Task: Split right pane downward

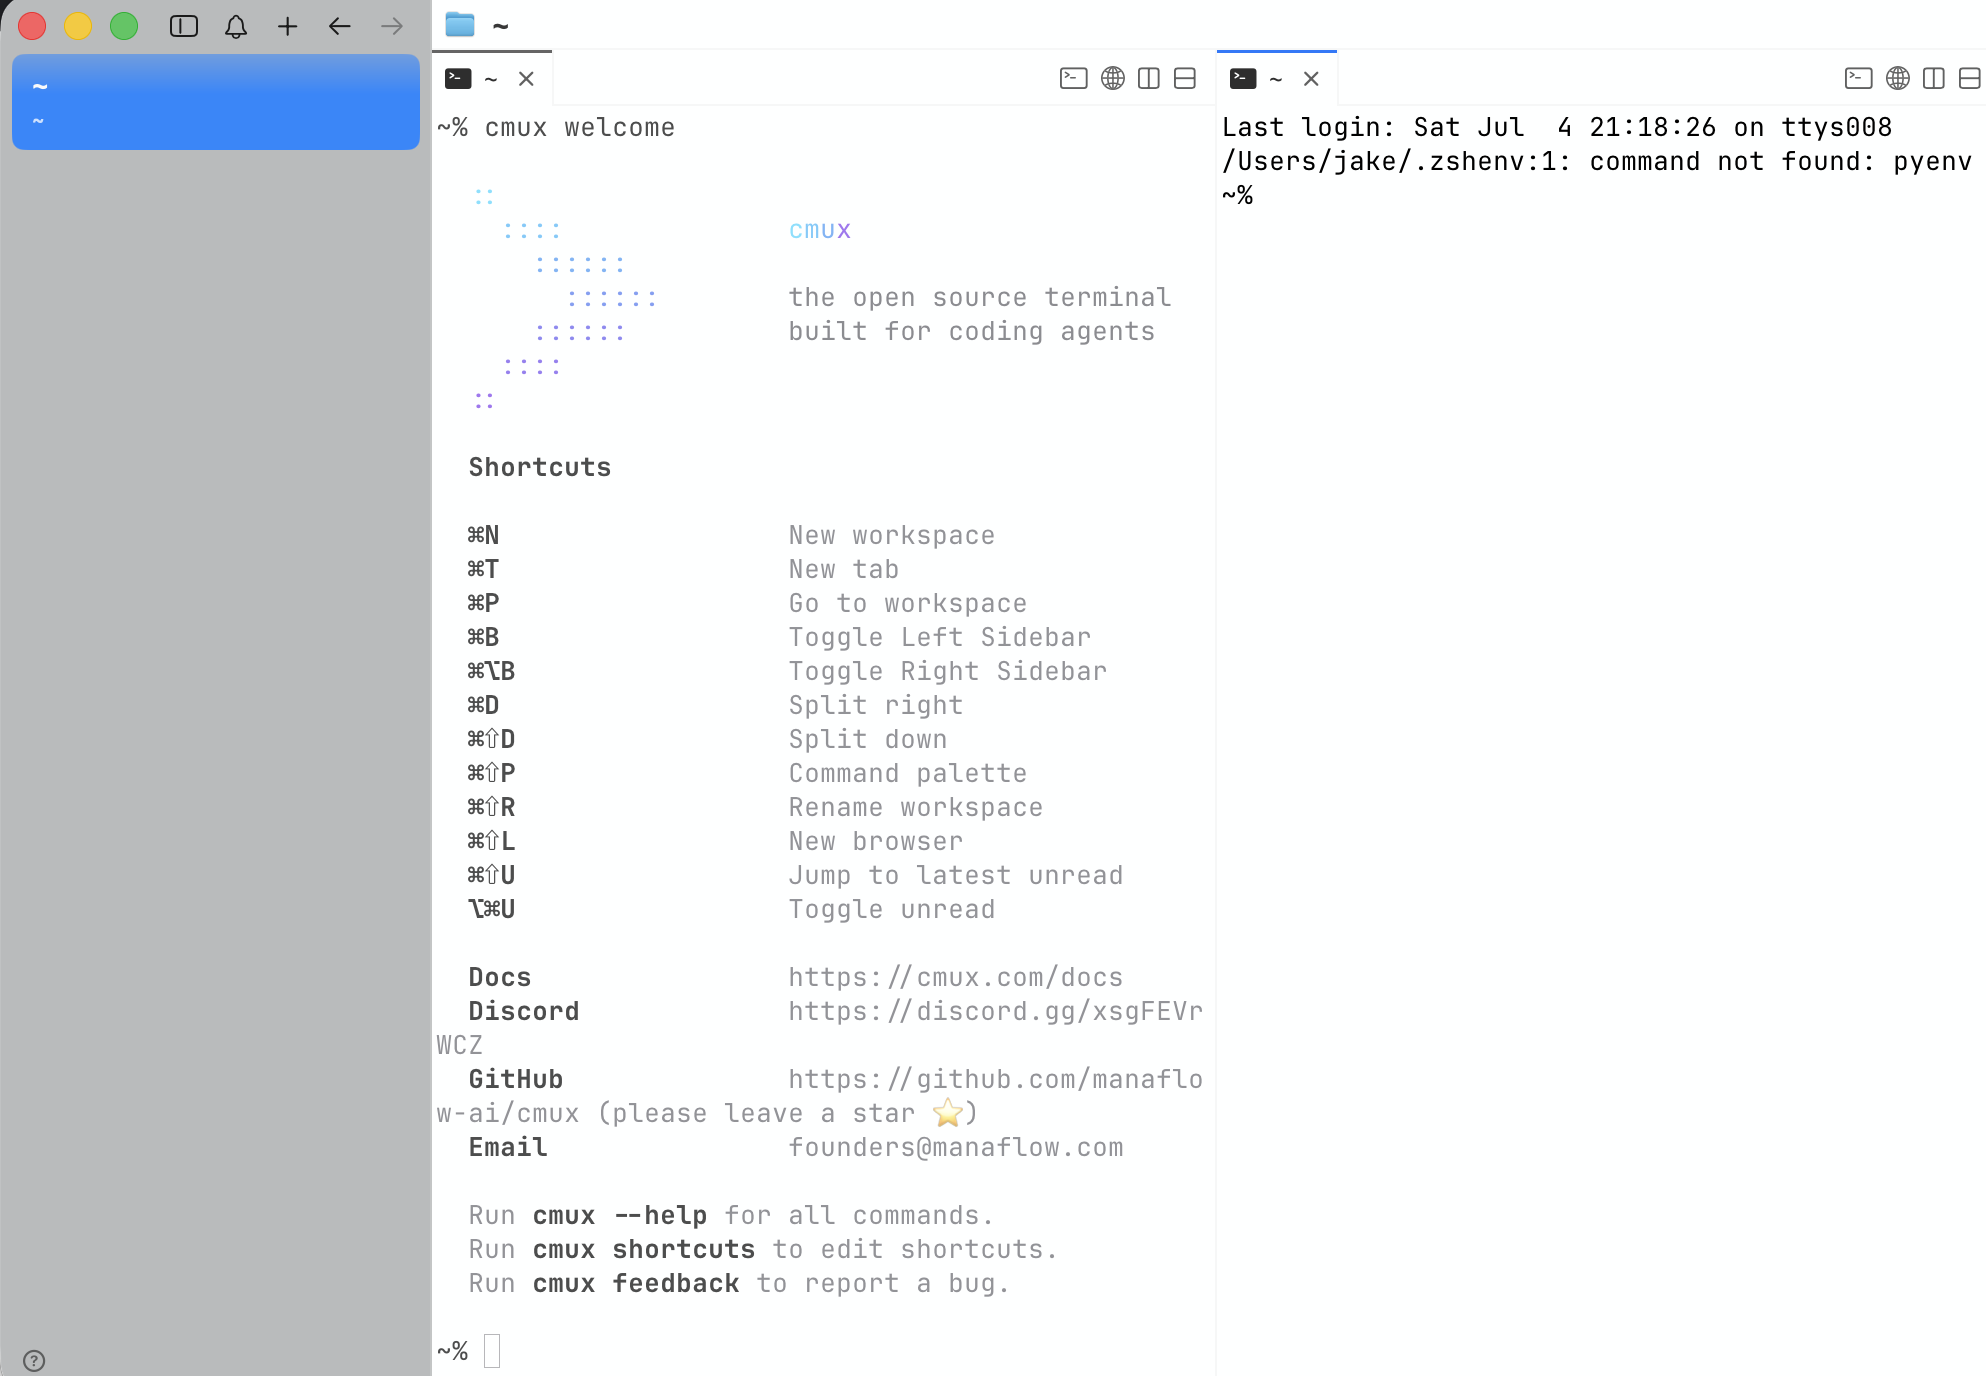Action: (x=1970, y=78)
